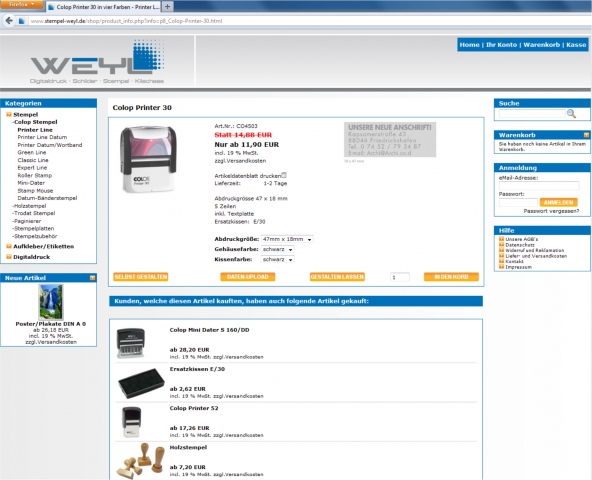Click the Suche text field
Screen dimensions: 592x480
pyautogui.click(x=532, y=114)
